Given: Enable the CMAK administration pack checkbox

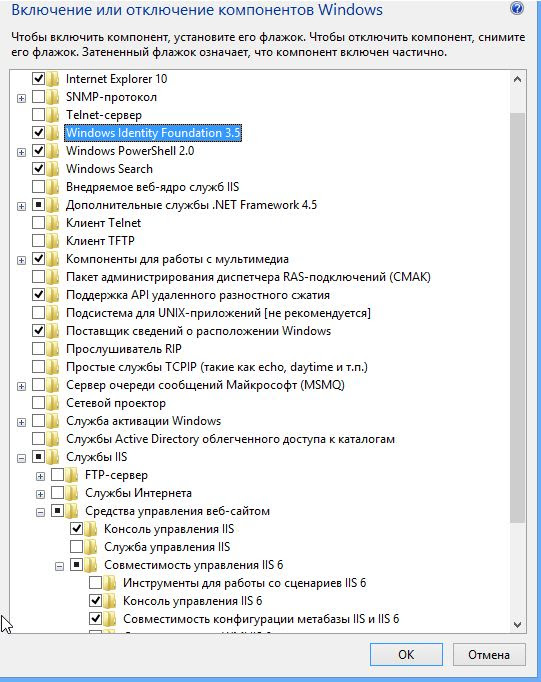Looking at the screenshot, I should [38, 277].
